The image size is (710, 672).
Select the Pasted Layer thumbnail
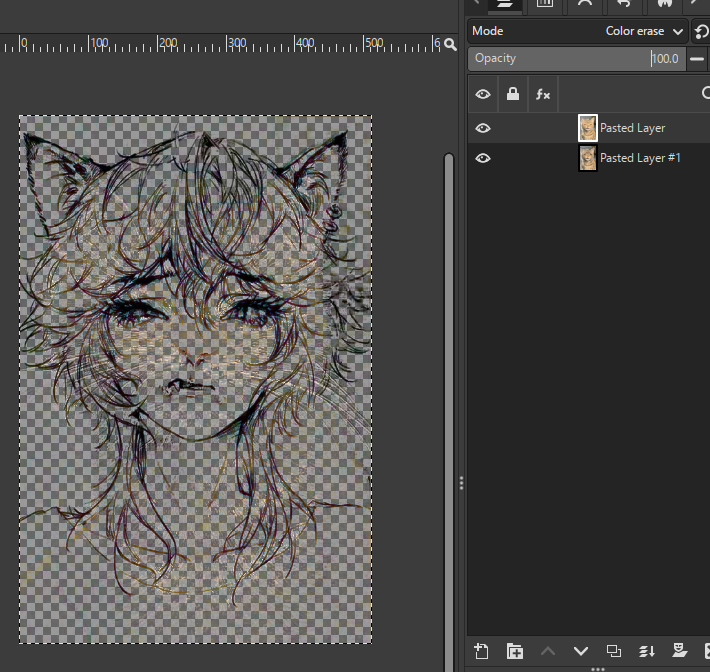point(588,128)
